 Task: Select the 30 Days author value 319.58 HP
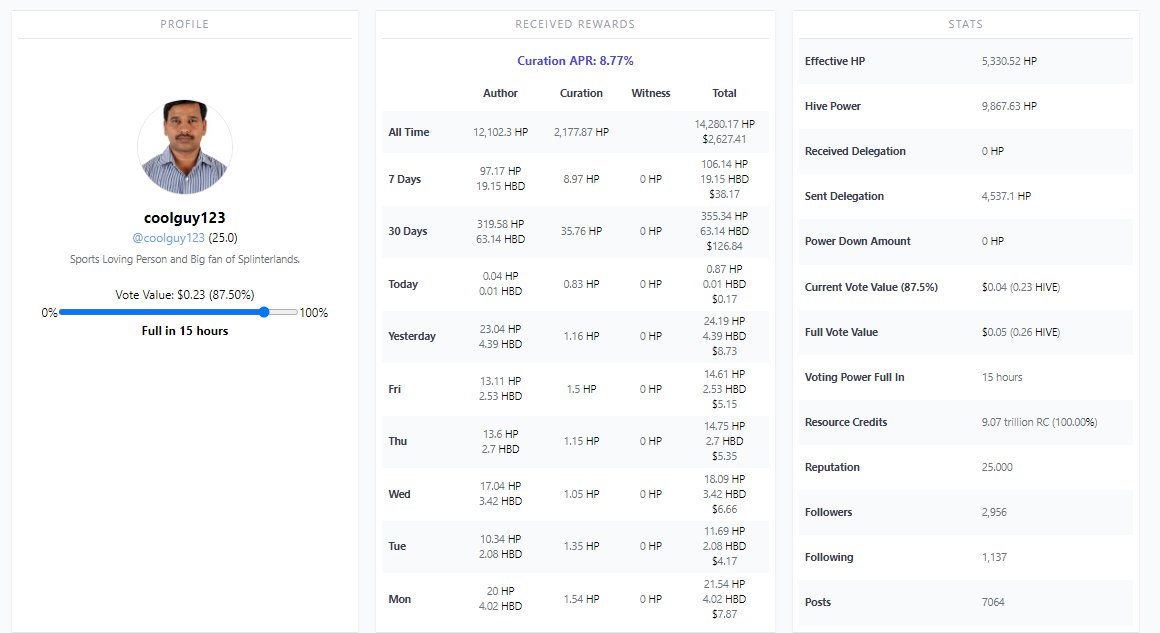500,224
